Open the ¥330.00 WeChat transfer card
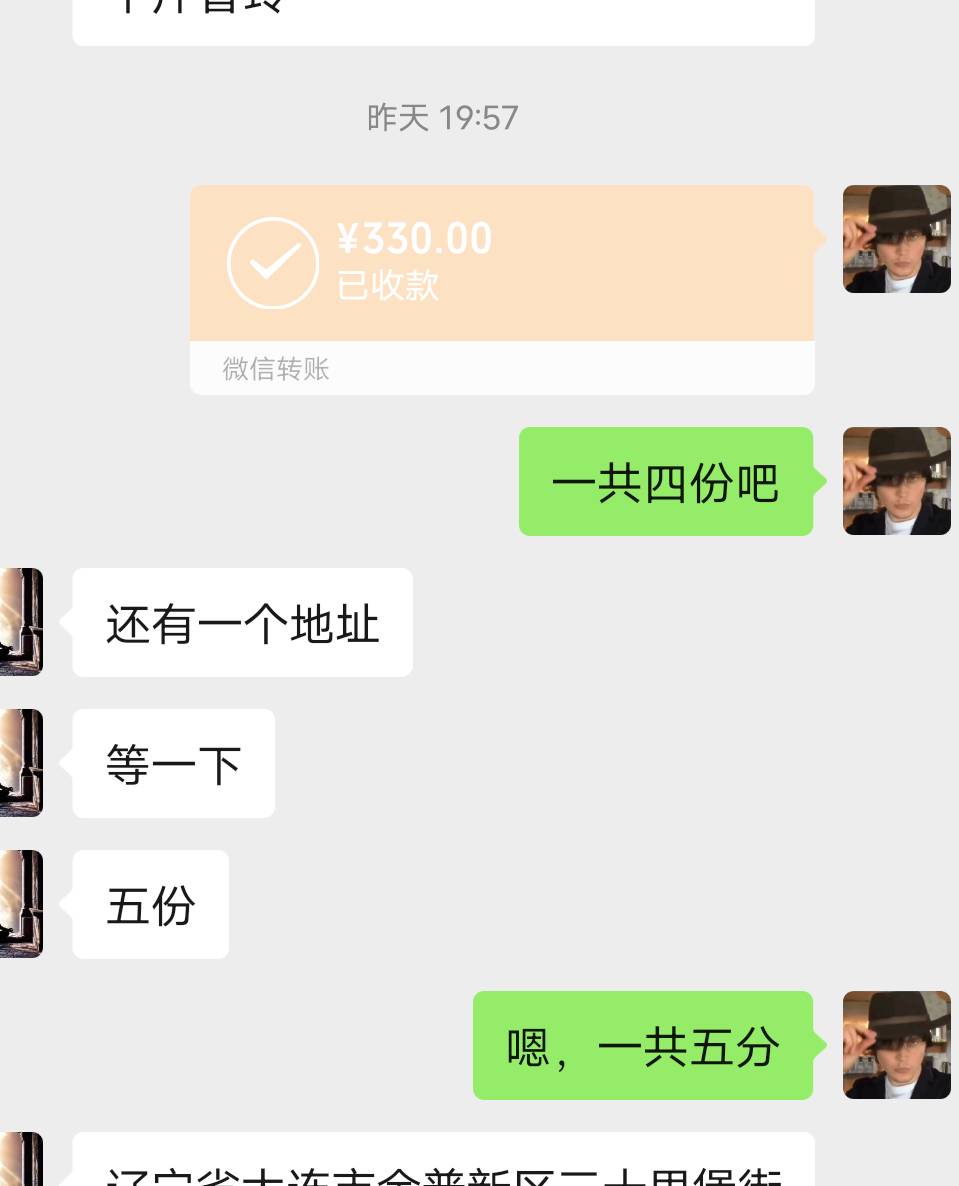The height and width of the screenshot is (1186, 959). 502,290
